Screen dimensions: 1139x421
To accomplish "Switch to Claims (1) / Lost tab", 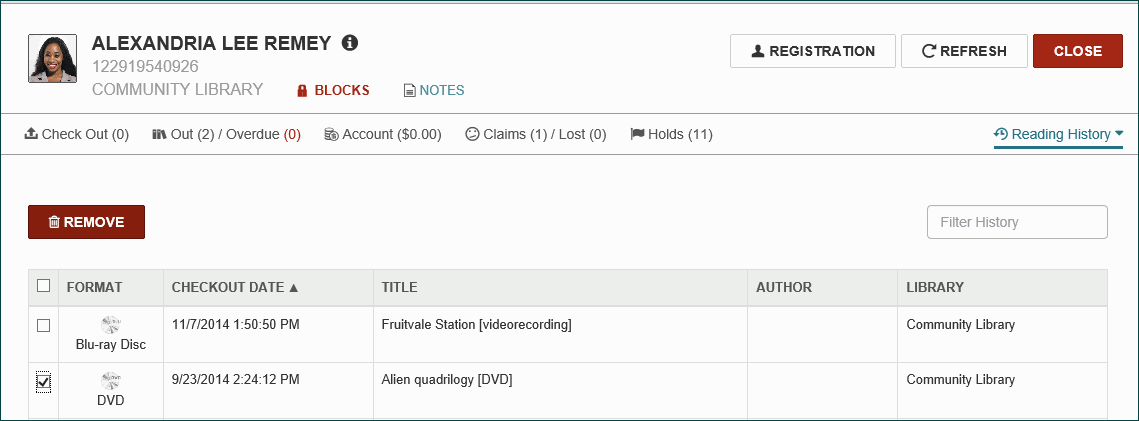I will click(536, 134).
